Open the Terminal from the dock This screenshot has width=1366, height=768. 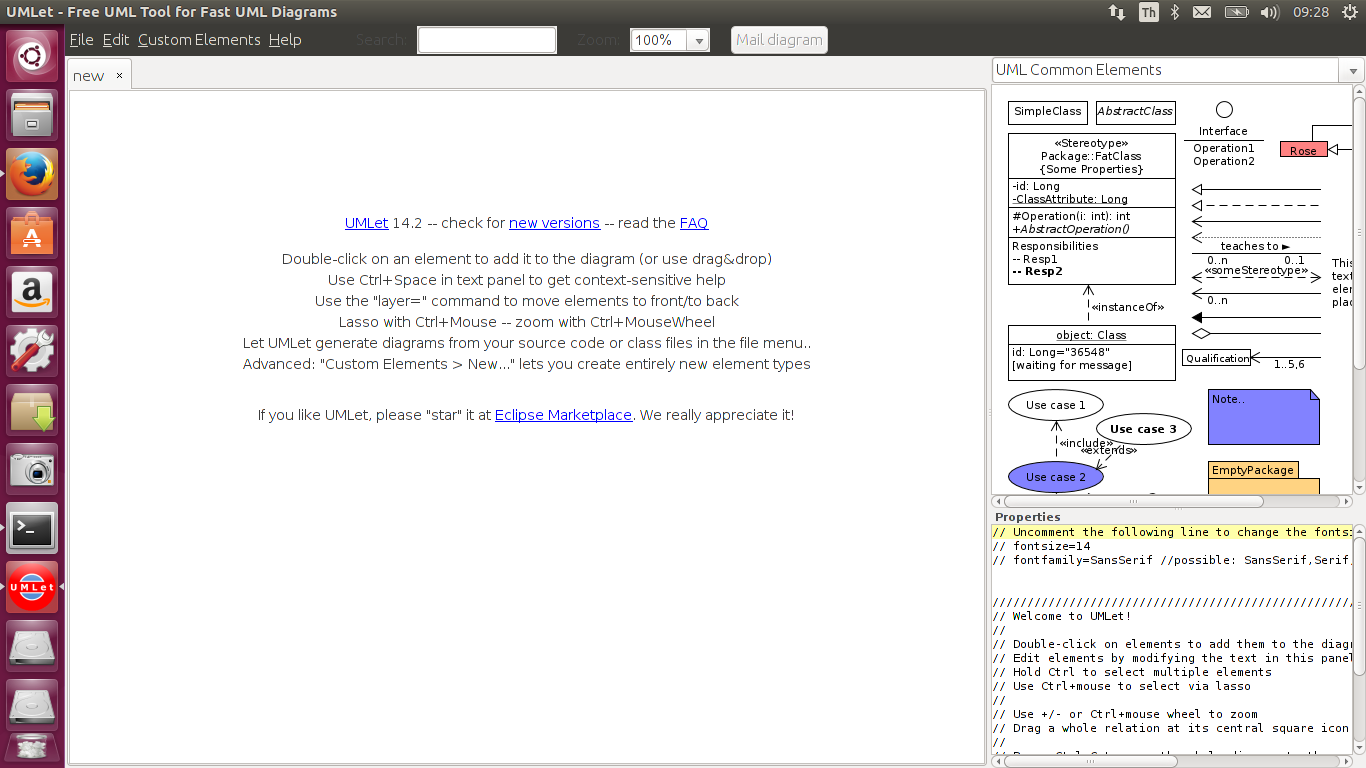[x=32, y=528]
